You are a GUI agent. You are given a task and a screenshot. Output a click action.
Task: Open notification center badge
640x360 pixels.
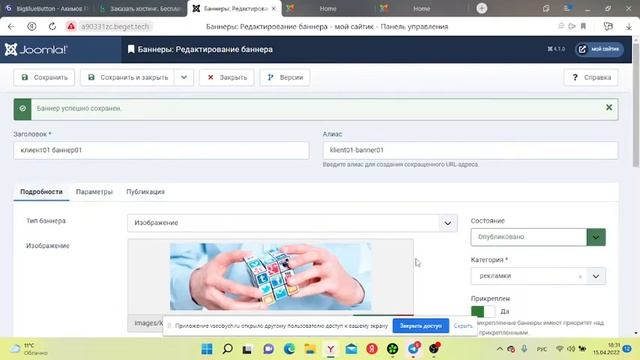627,349
